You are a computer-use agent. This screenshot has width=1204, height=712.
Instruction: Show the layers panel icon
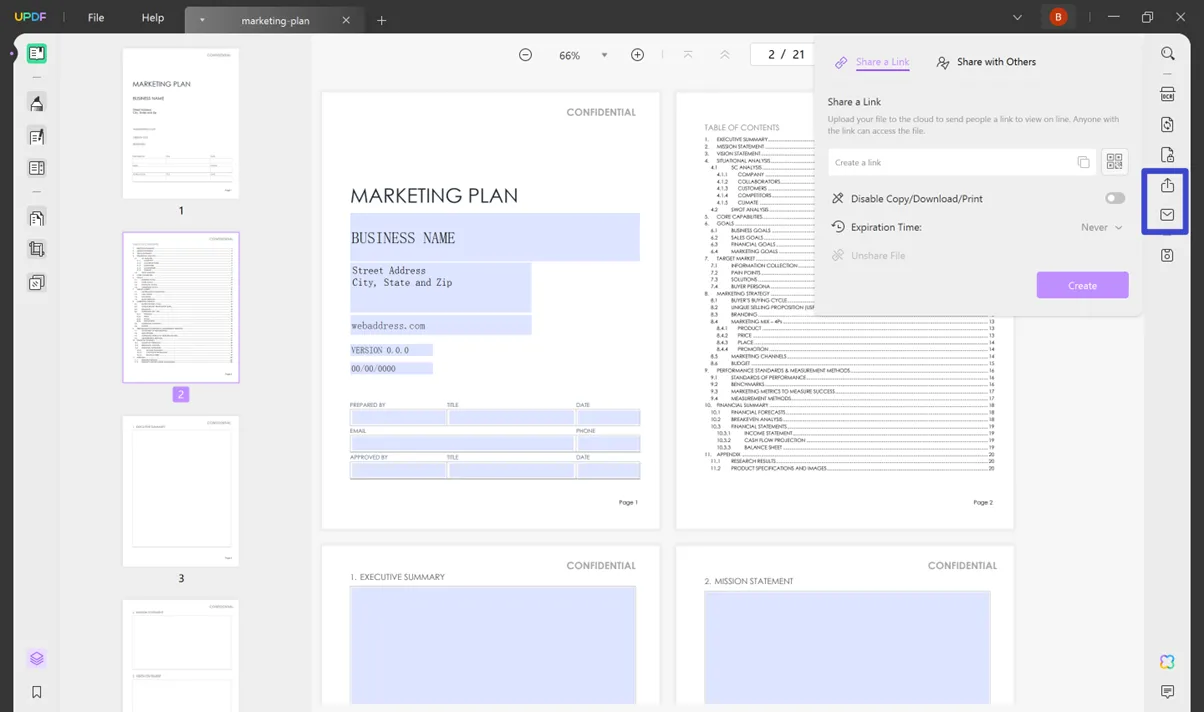37,658
